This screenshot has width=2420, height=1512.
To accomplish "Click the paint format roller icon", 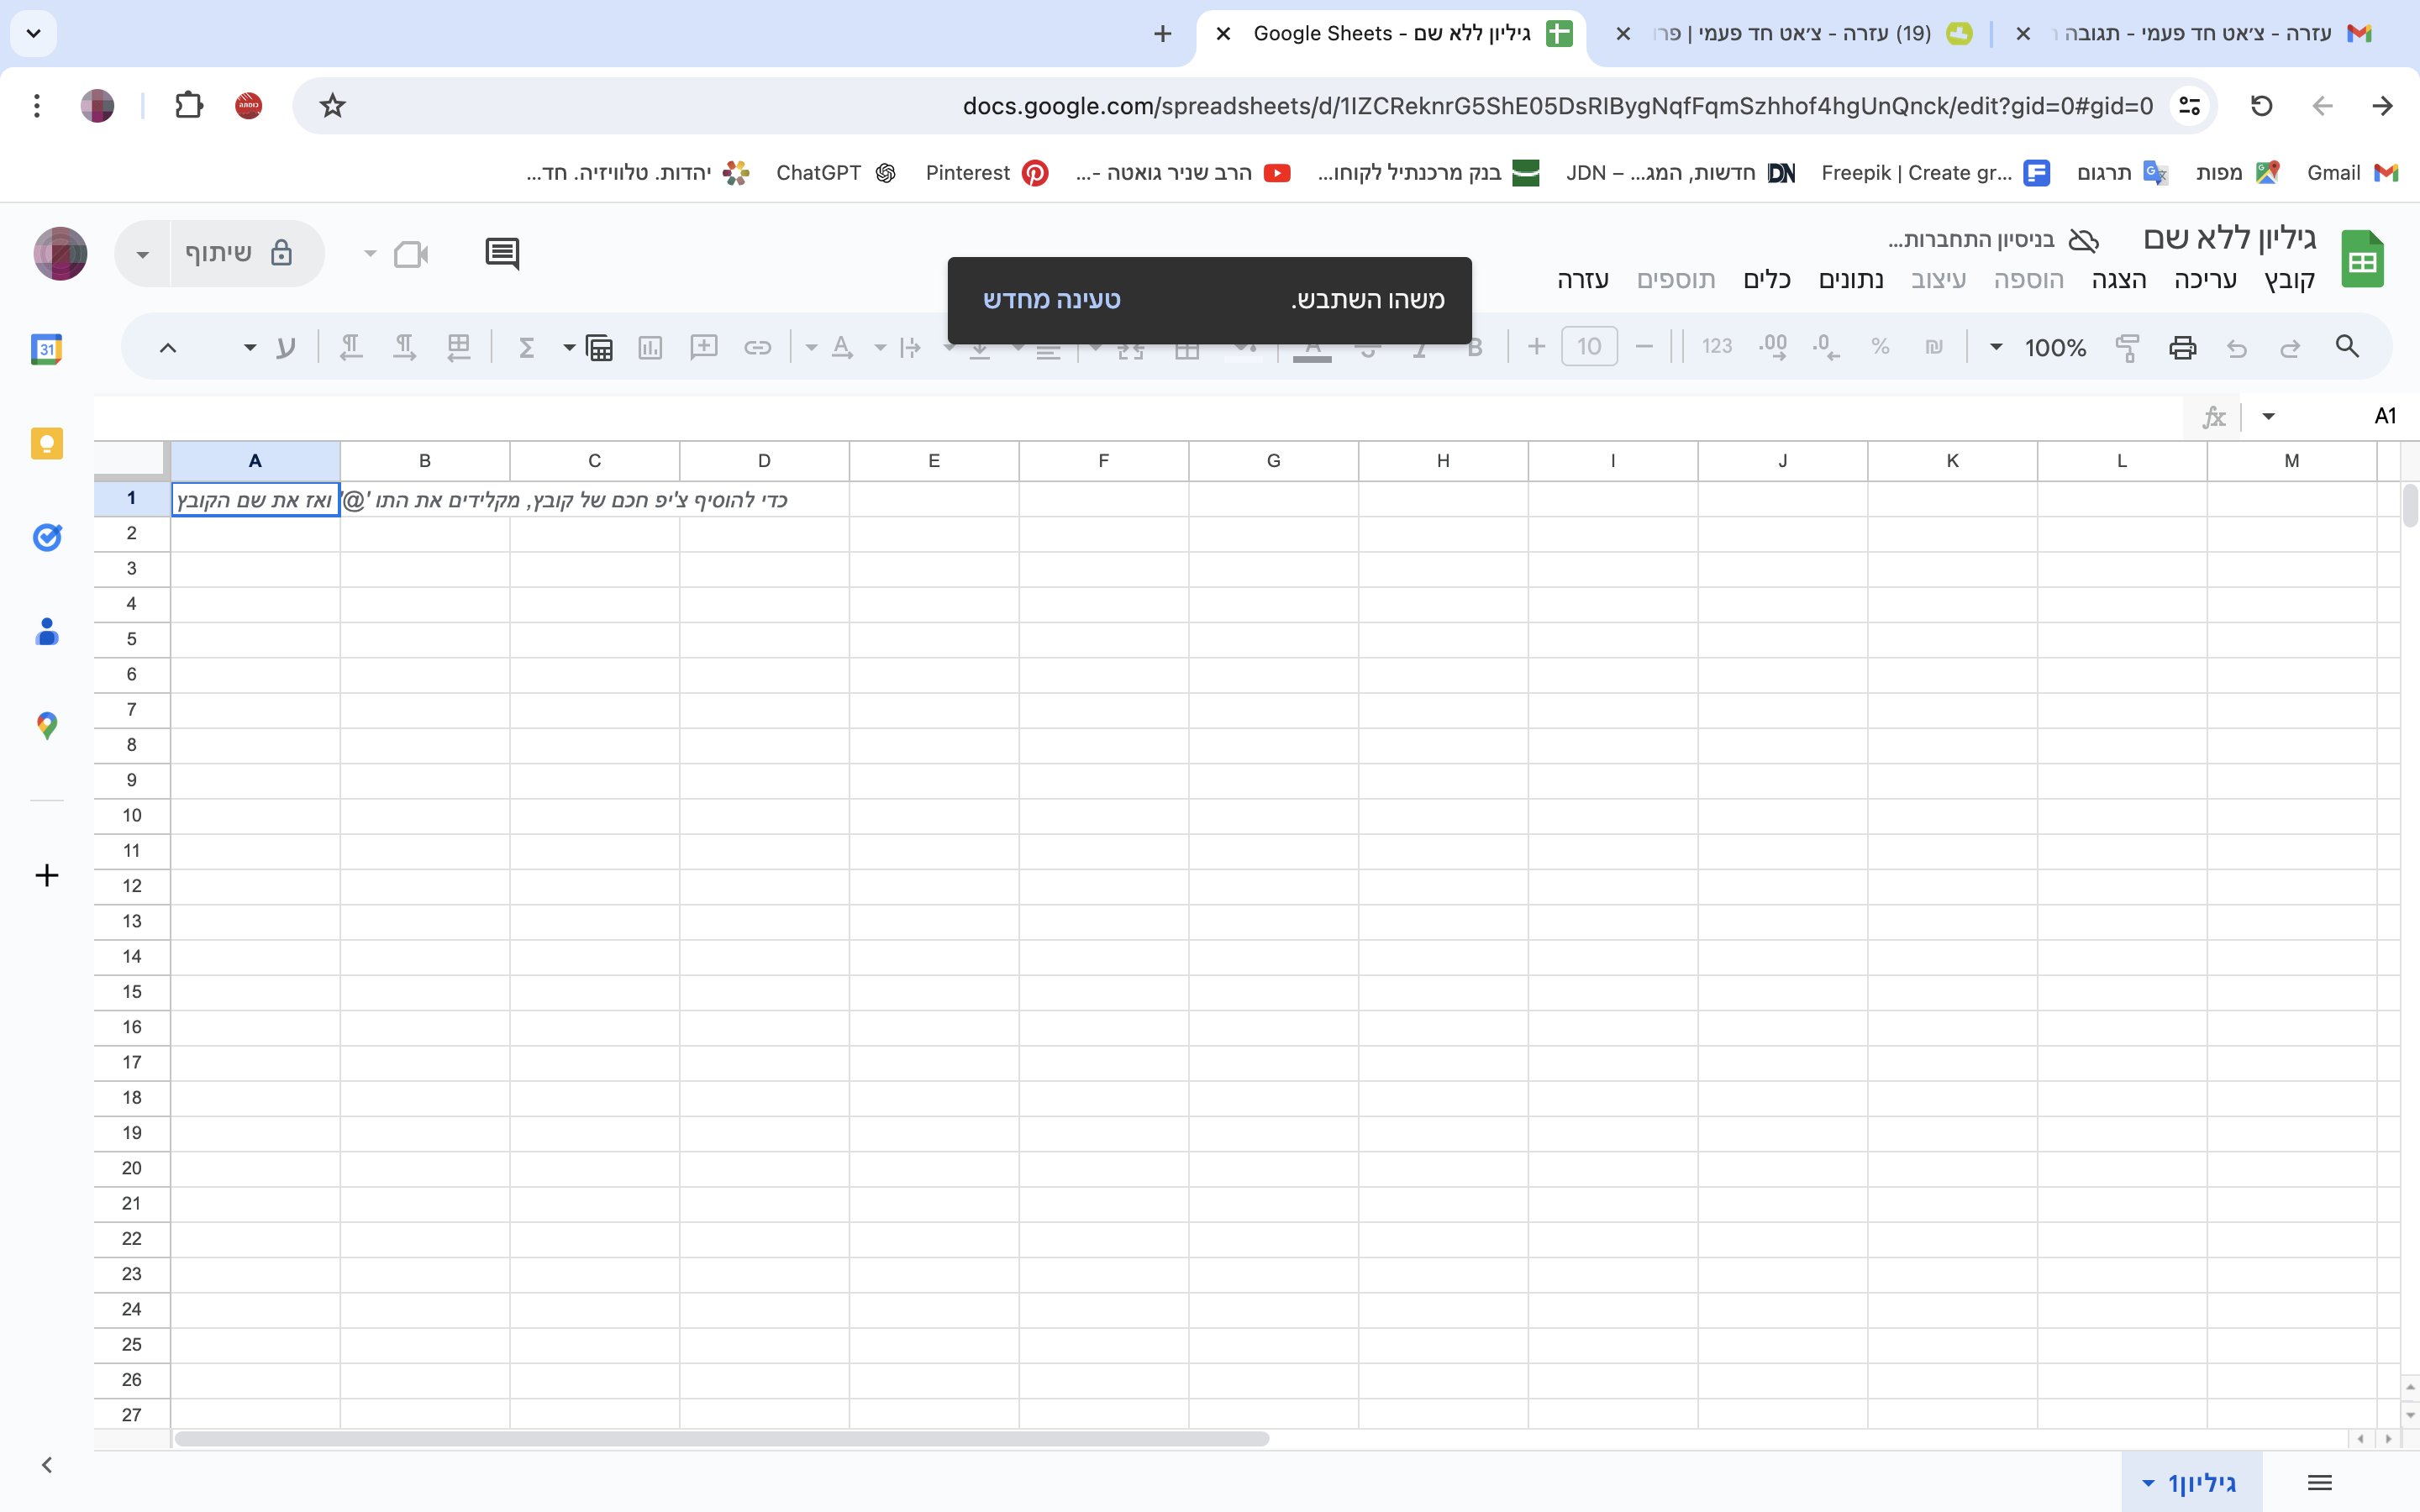I will (2127, 347).
